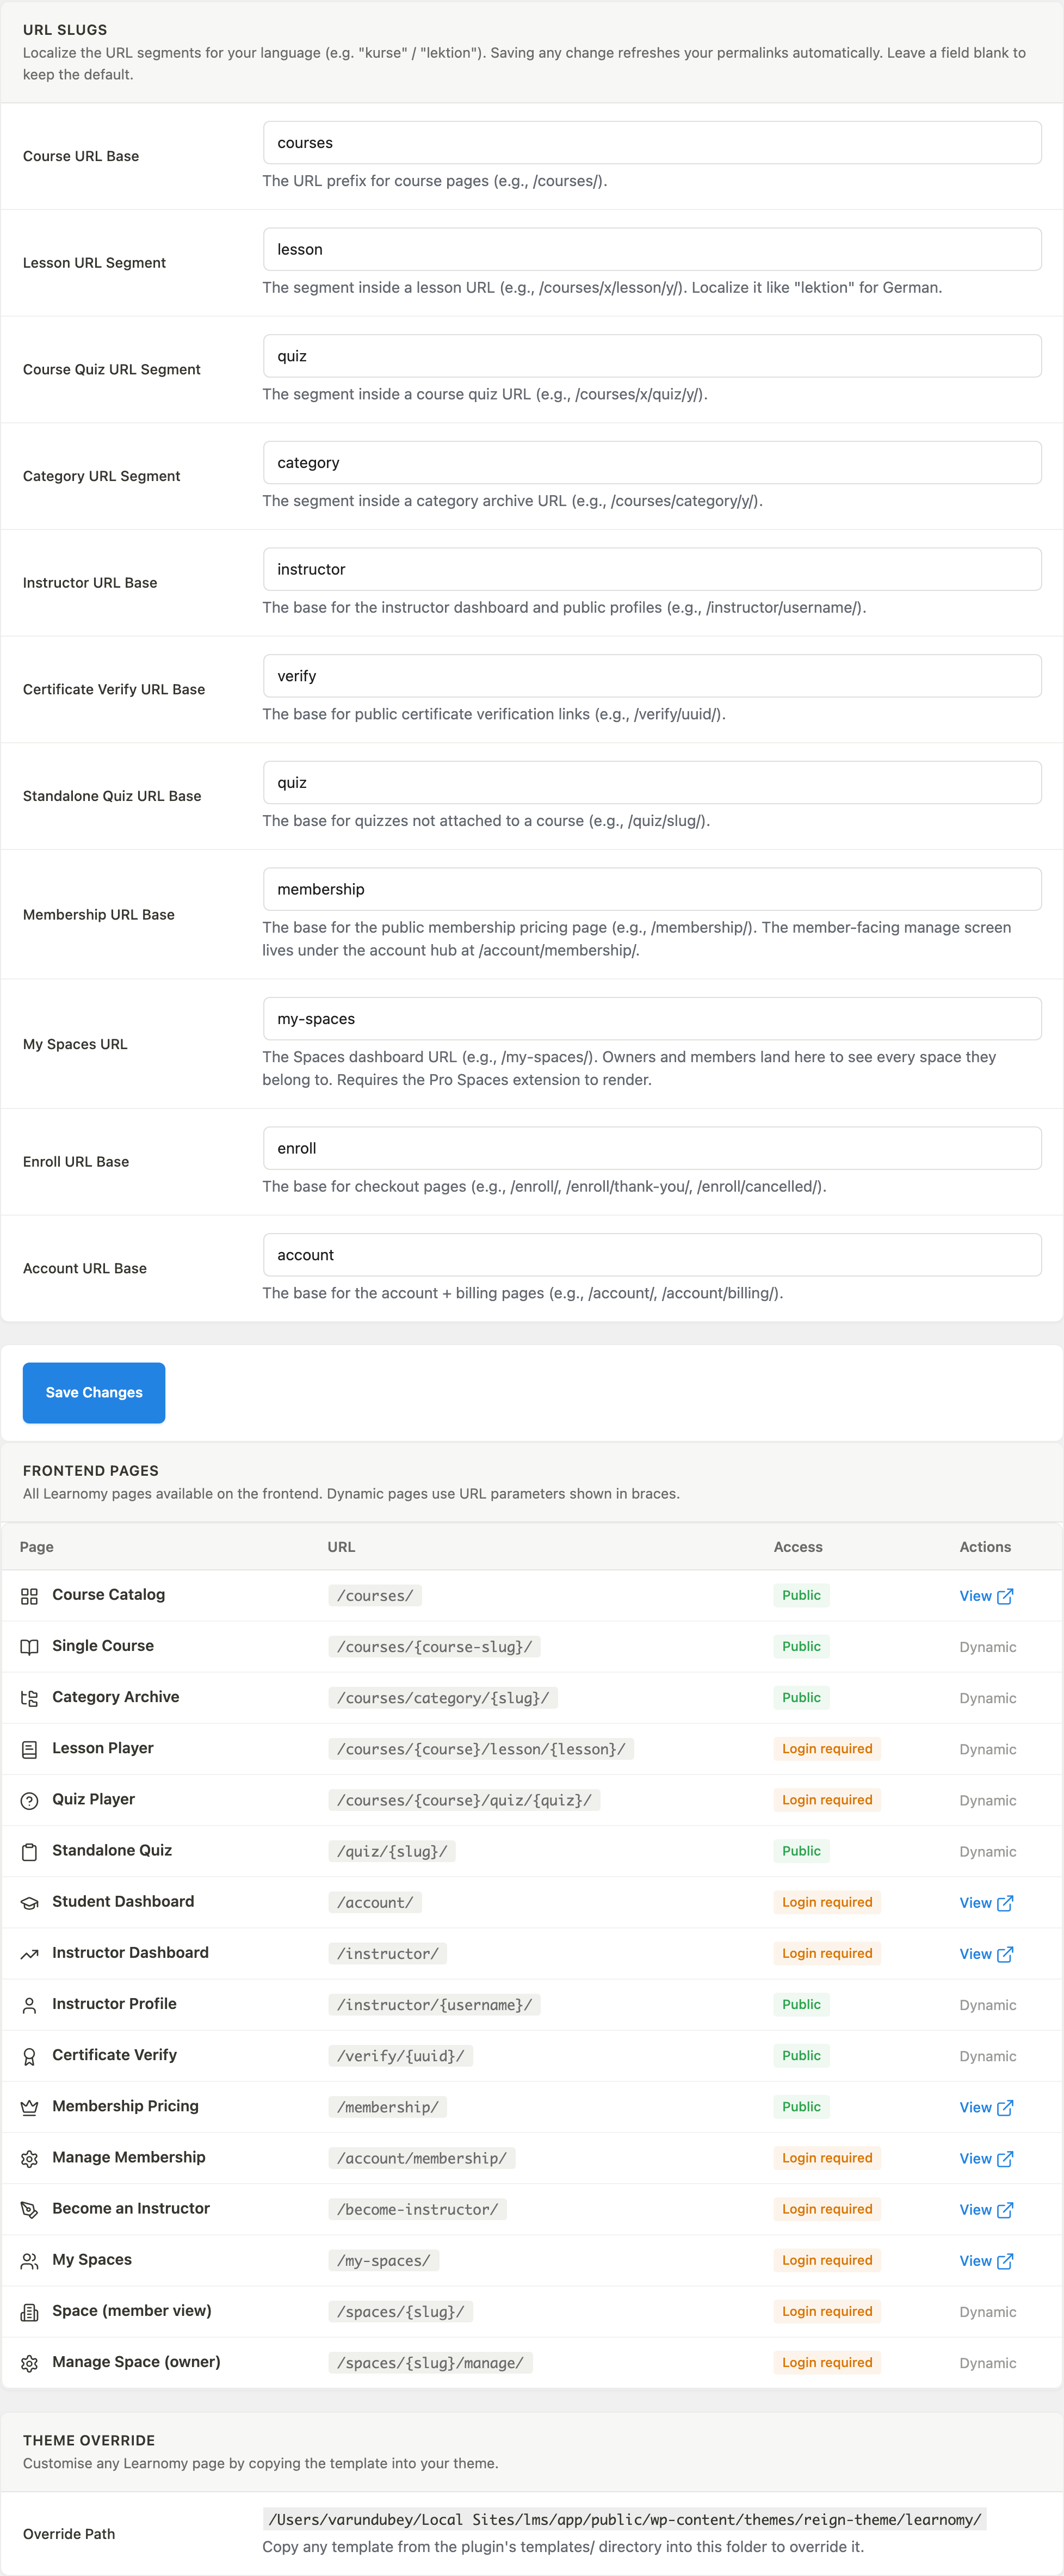Edit the Standalone Quiz URL Base field
The width and height of the screenshot is (1064, 2576).
(652, 782)
